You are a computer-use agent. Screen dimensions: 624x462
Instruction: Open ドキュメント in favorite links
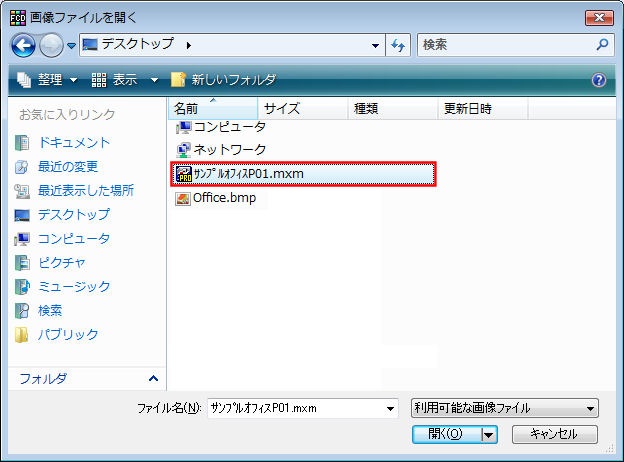click(74, 143)
